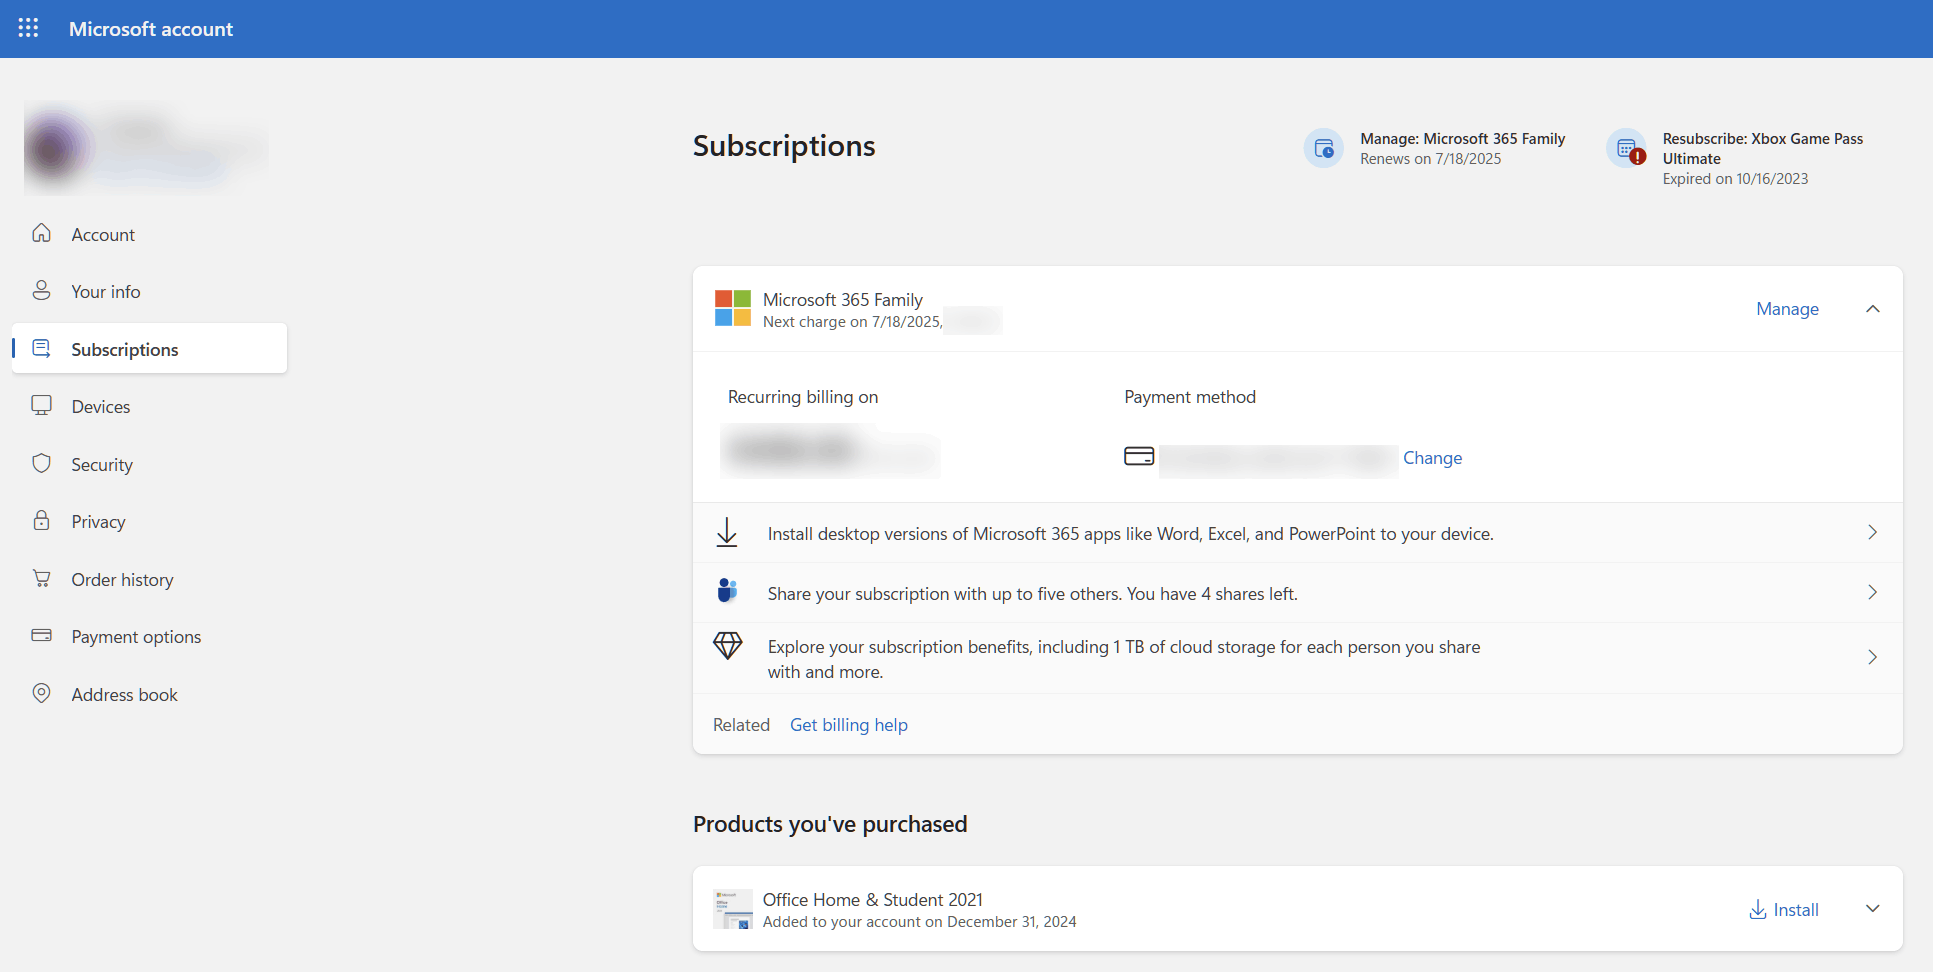Click the Resubscribe Xbox Game Pass icon
Screen dimensions: 1933x972
(1626, 149)
